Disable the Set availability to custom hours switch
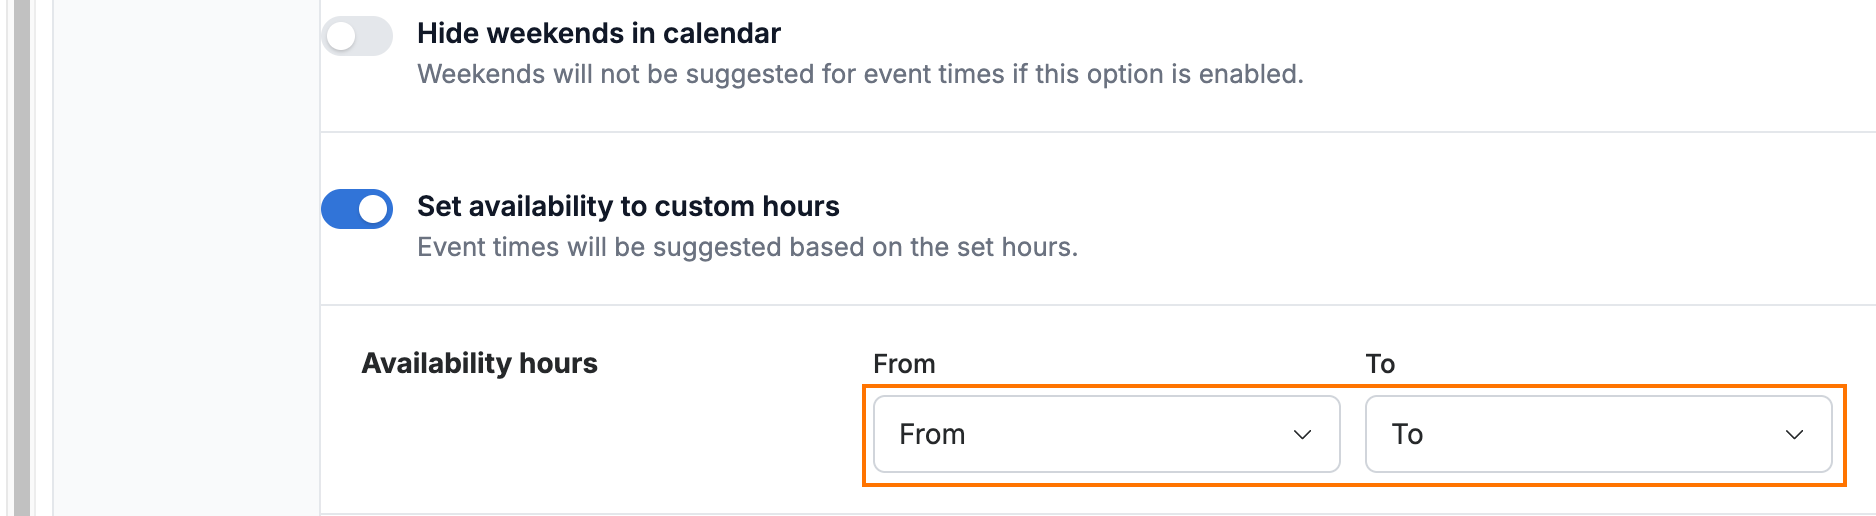The width and height of the screenshot is (1876, 516). [357, 209]
